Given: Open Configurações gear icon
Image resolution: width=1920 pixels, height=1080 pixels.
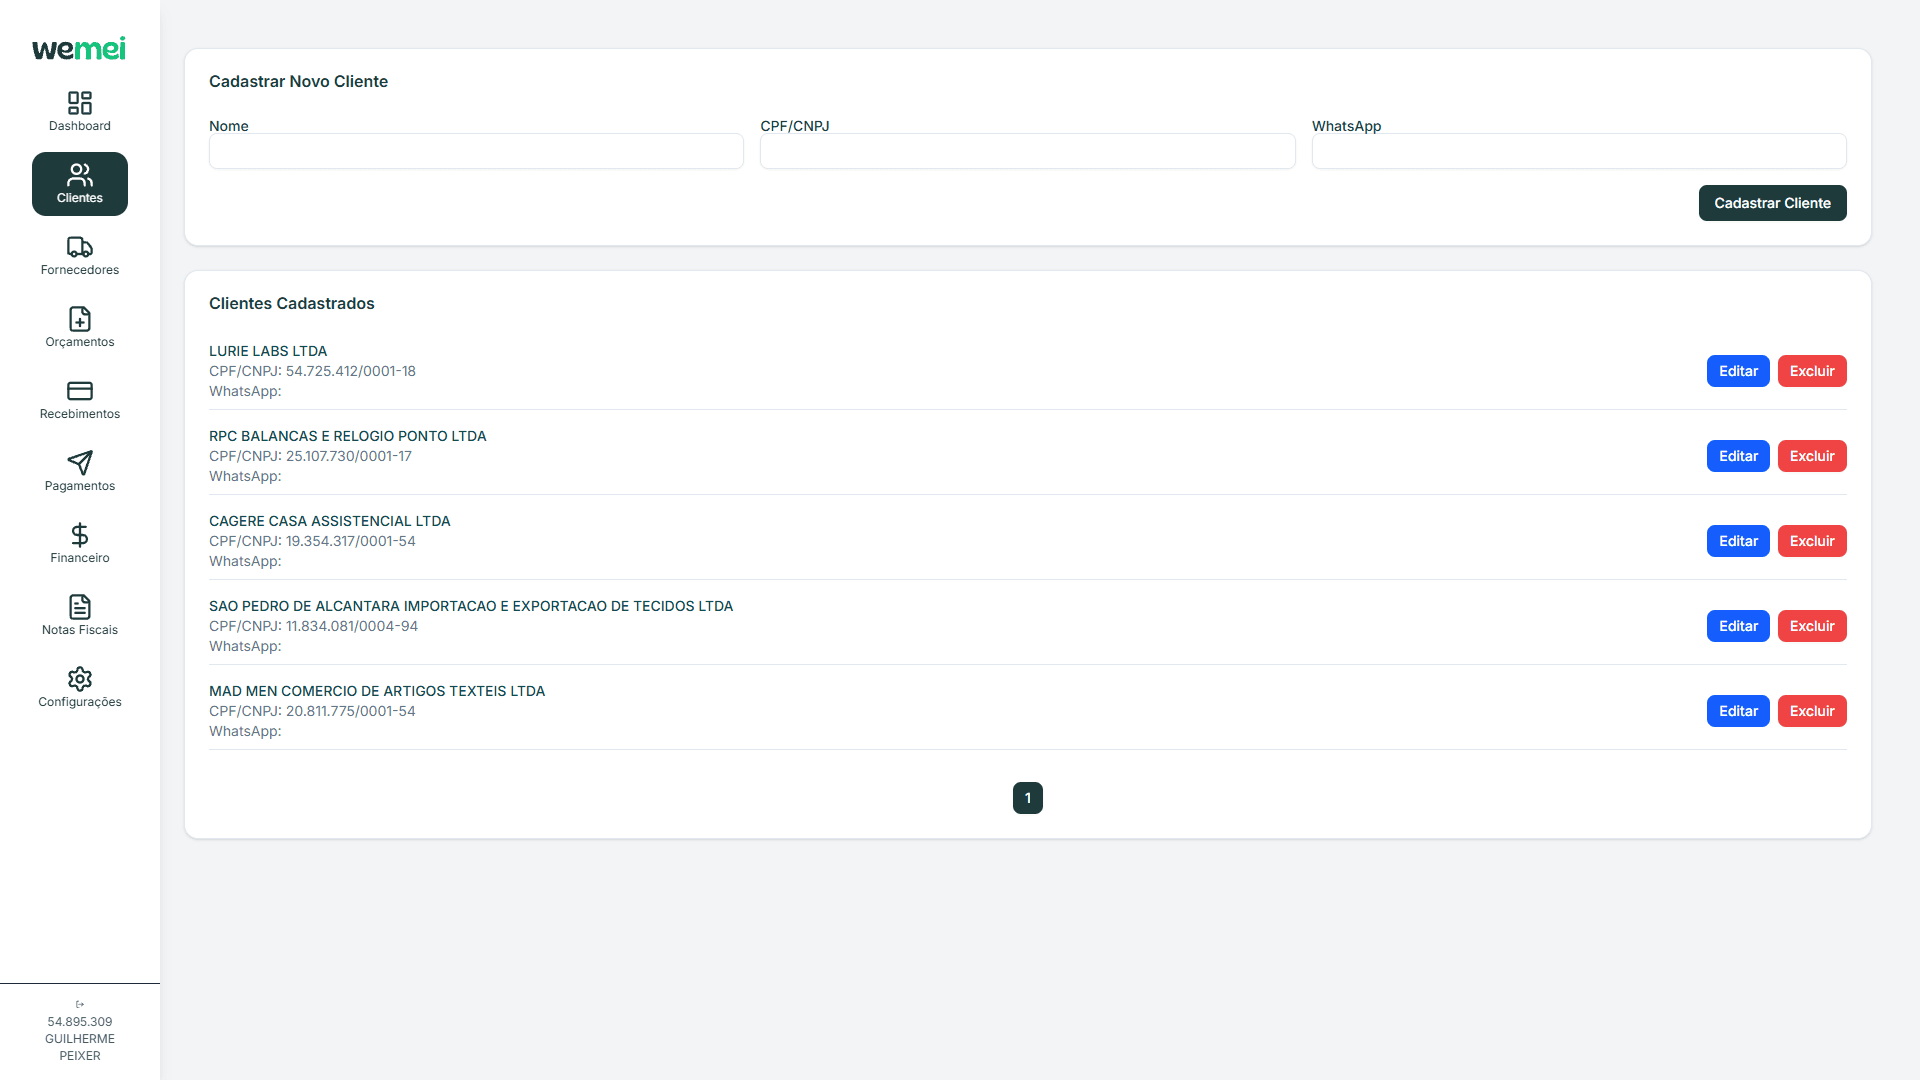Looking at the screenshot, I should 80,679.
